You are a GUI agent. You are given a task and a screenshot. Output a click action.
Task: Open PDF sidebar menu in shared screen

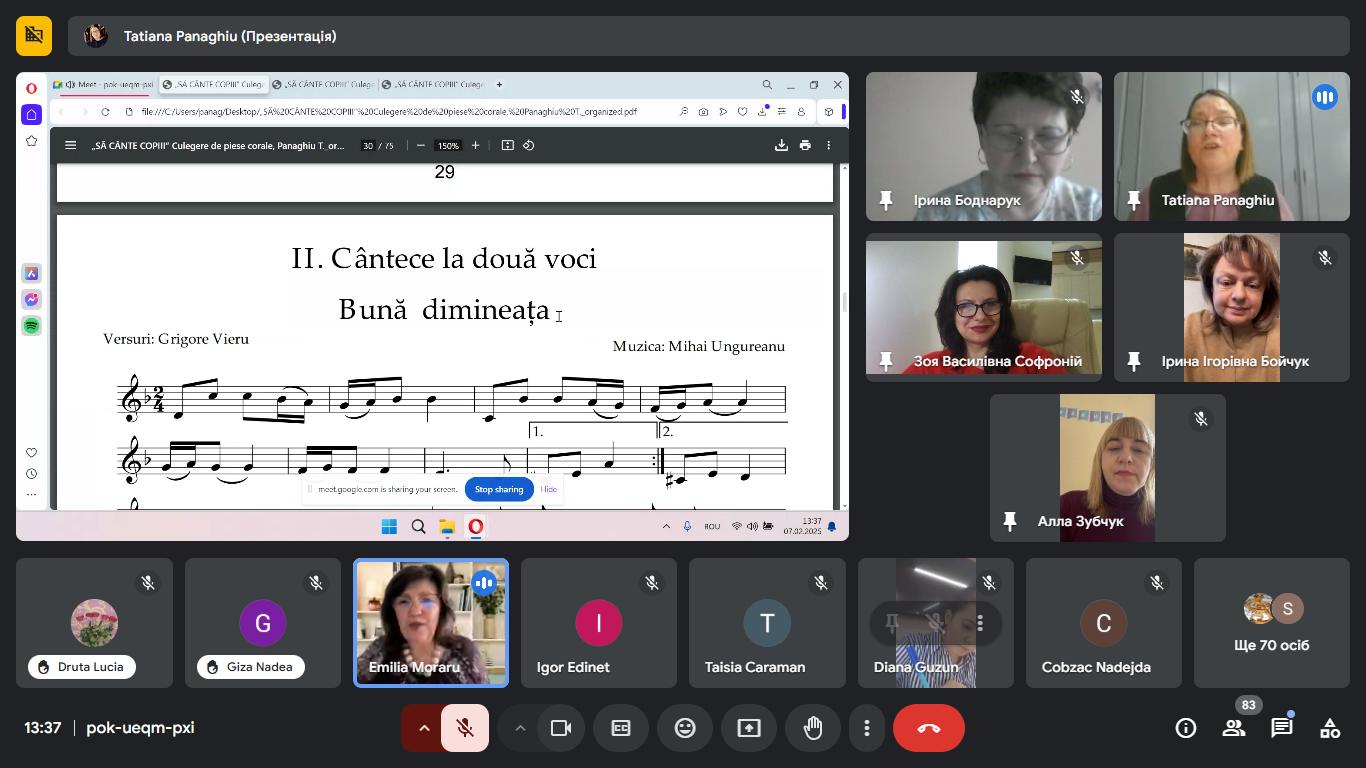70,145
